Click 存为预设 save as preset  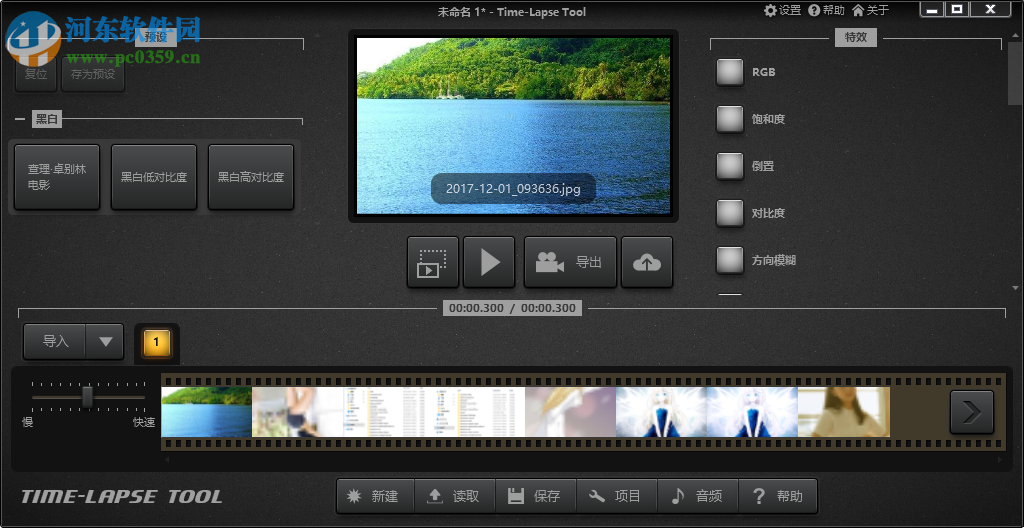click(93, 74)
